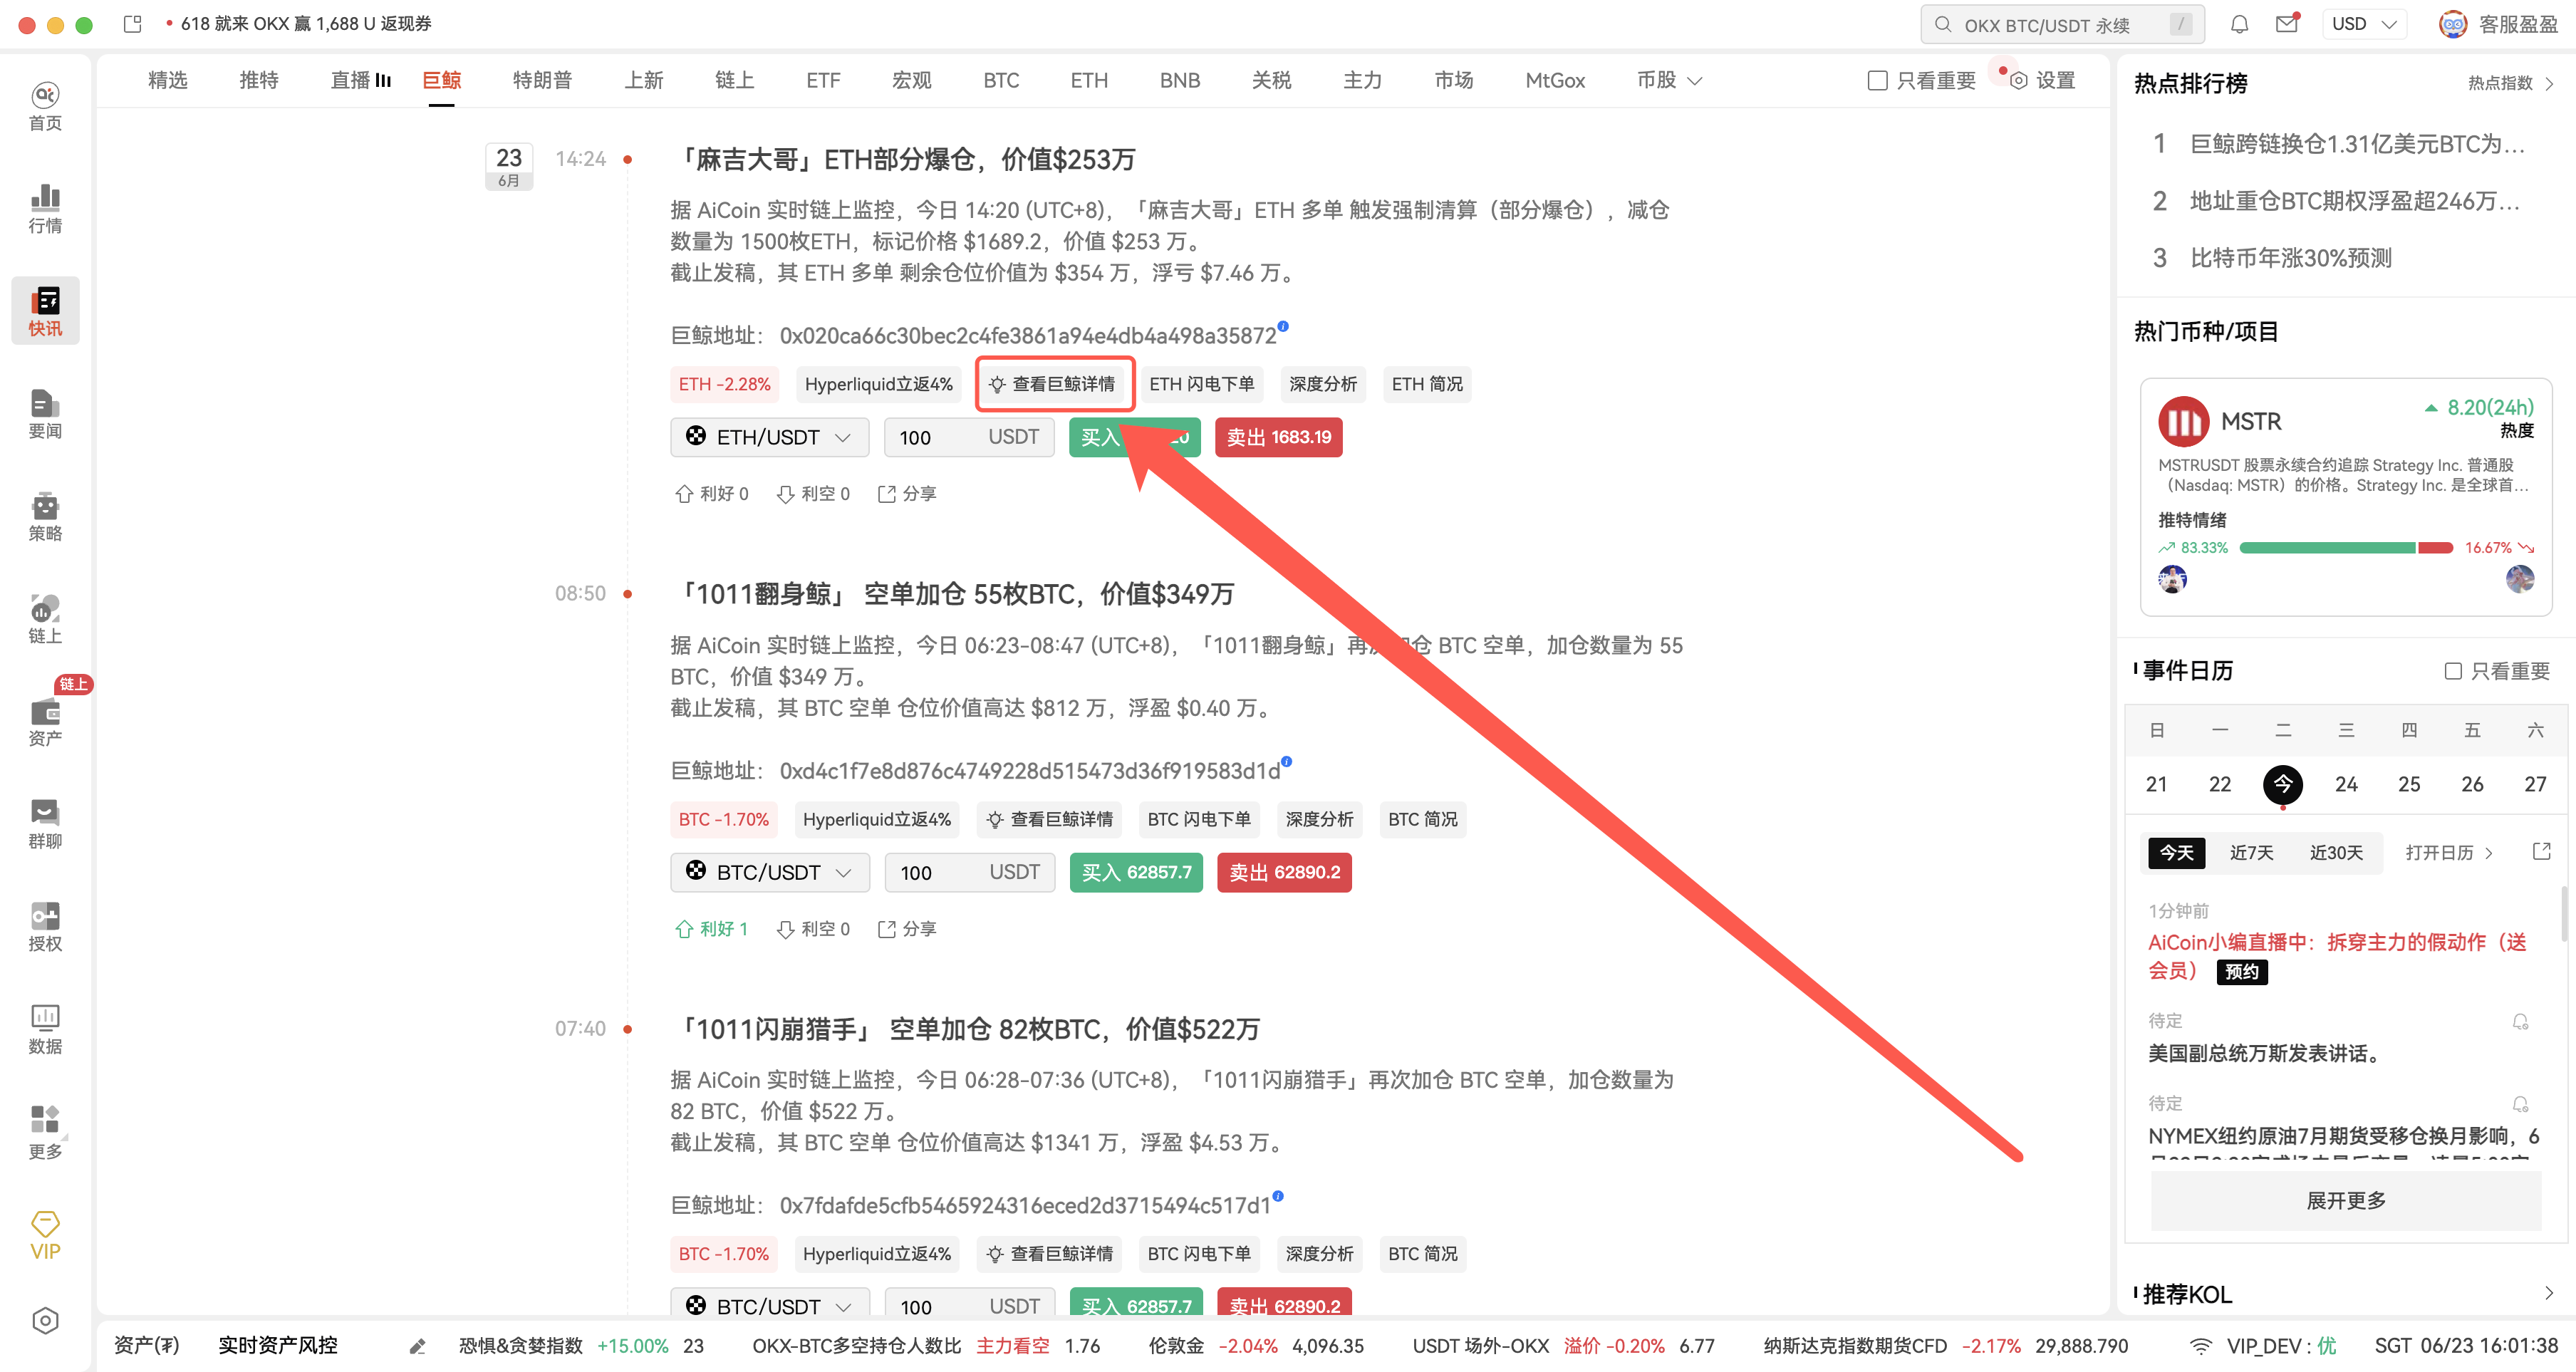Image resolution: width=2576 pixels, height=1372 pixels.
Task: Click the 618 就来 OKX promo banner
Action: (x=305, y=23)
